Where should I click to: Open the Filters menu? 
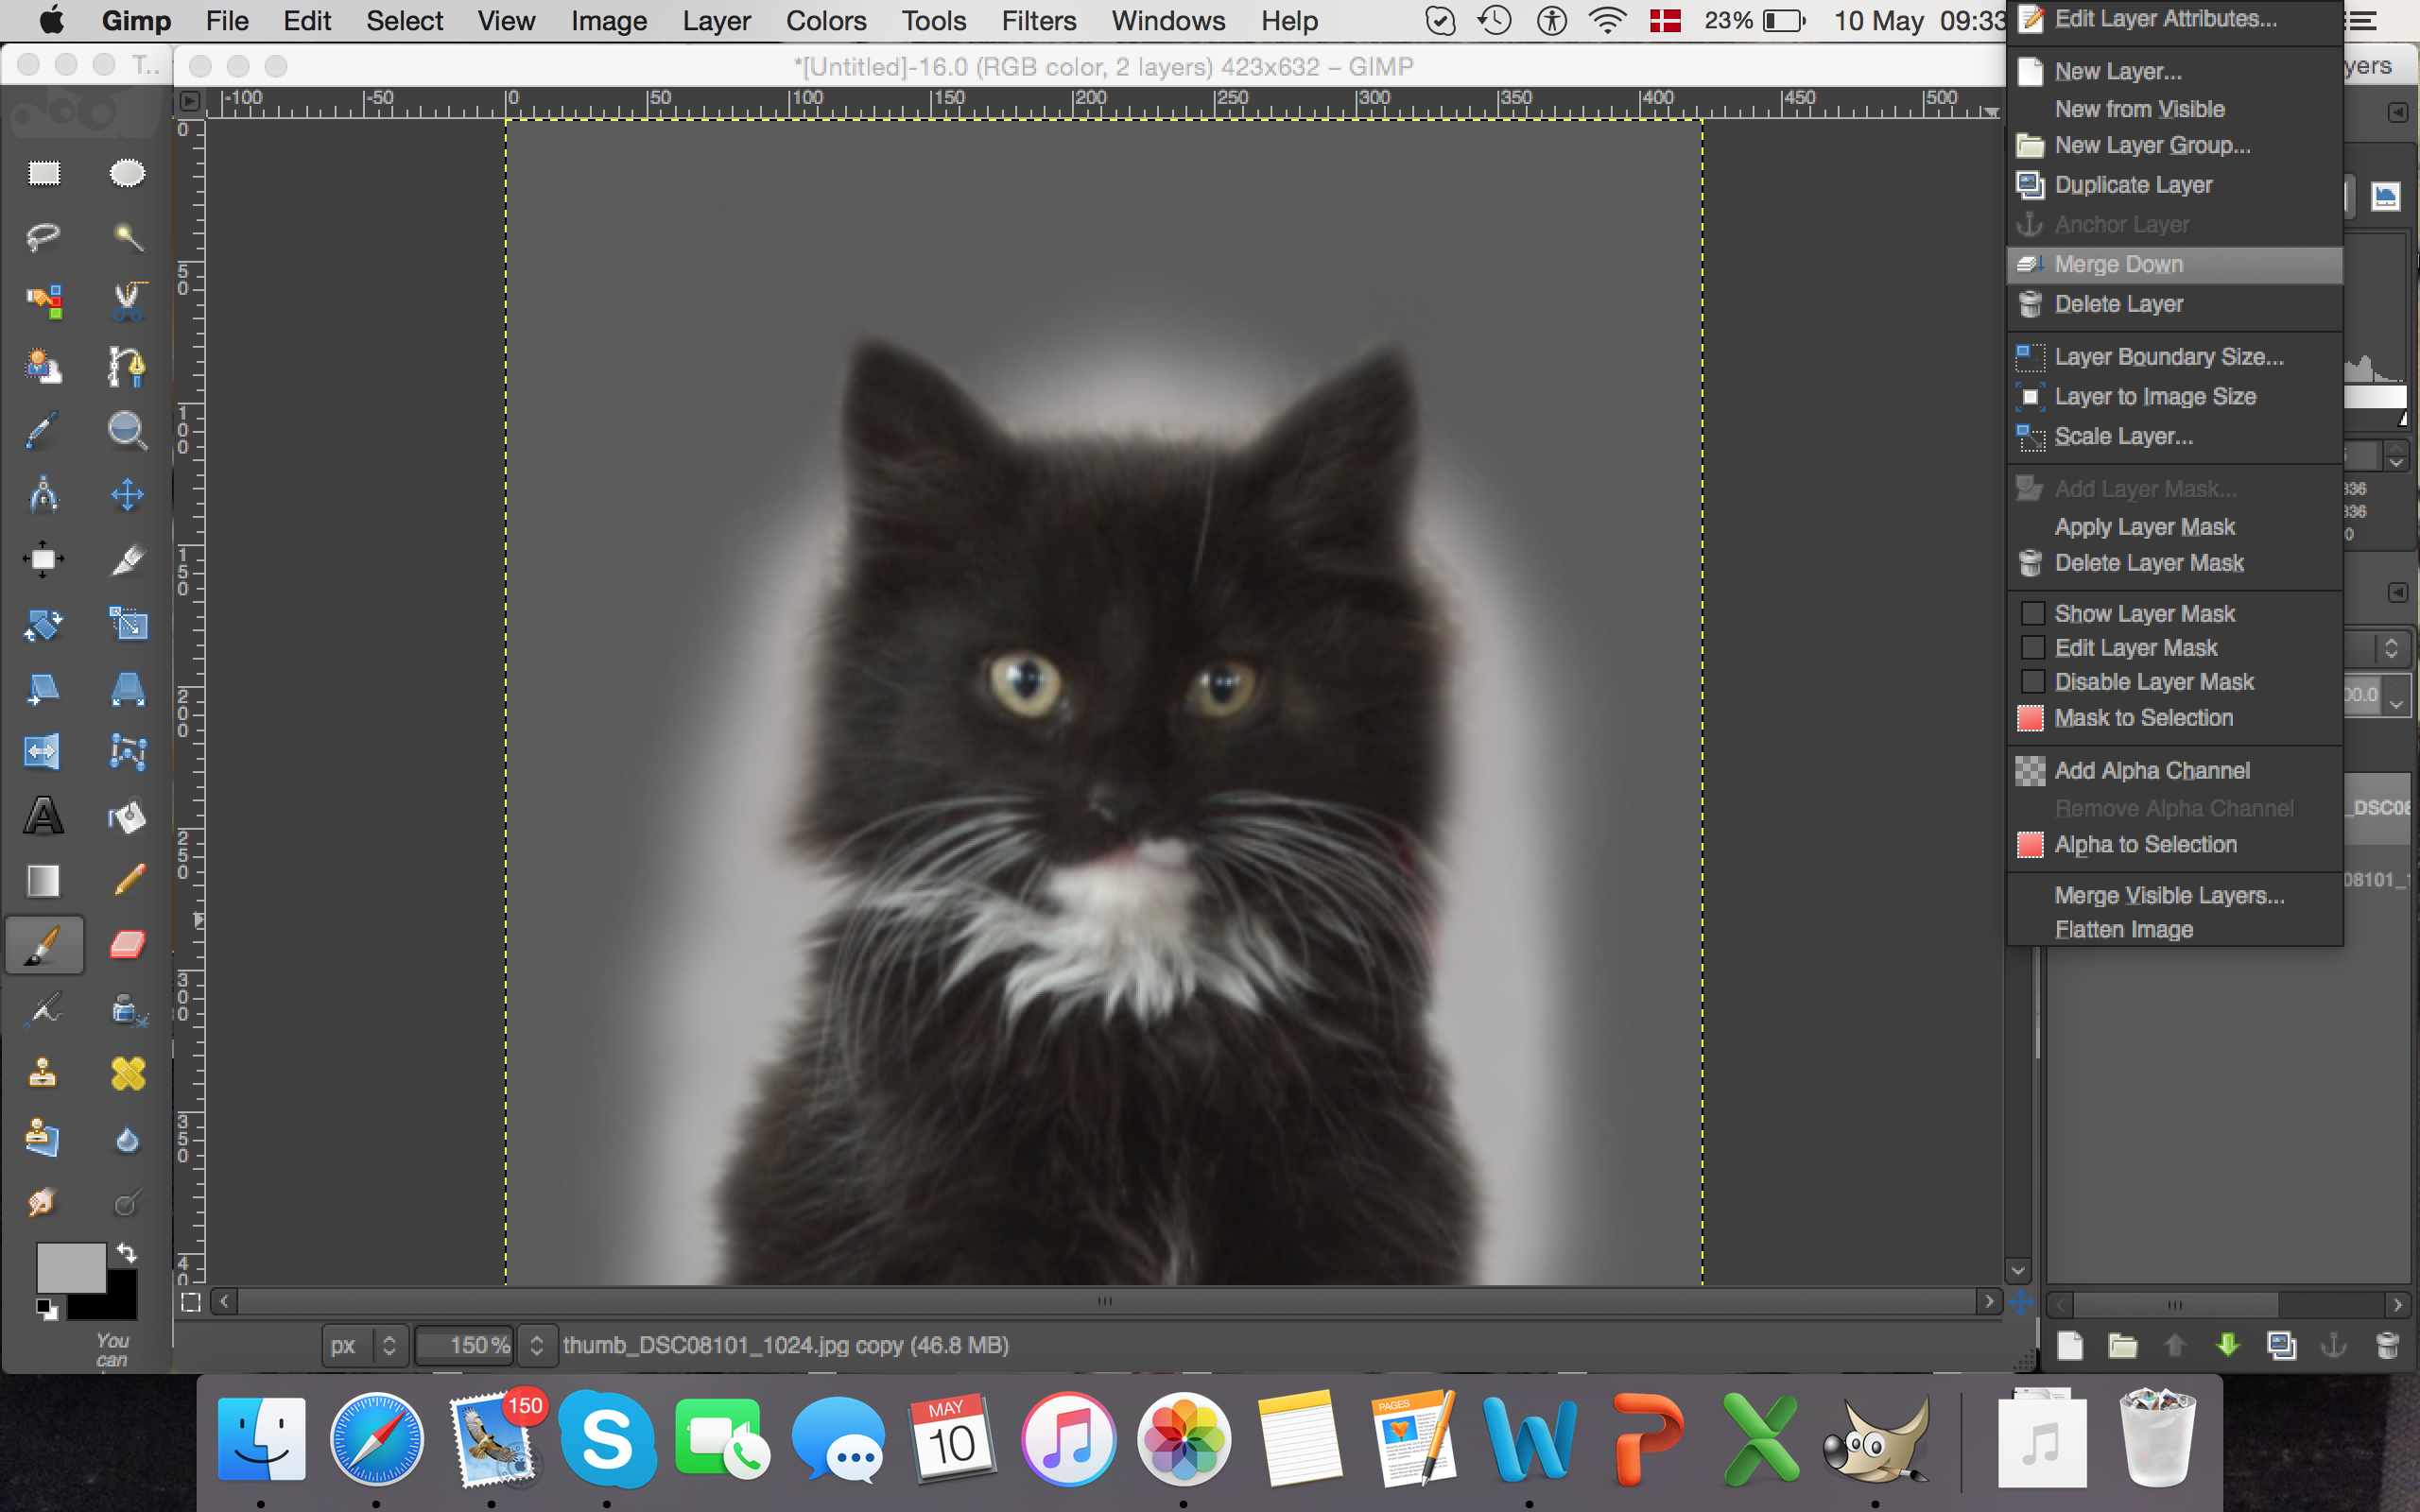1038,21
